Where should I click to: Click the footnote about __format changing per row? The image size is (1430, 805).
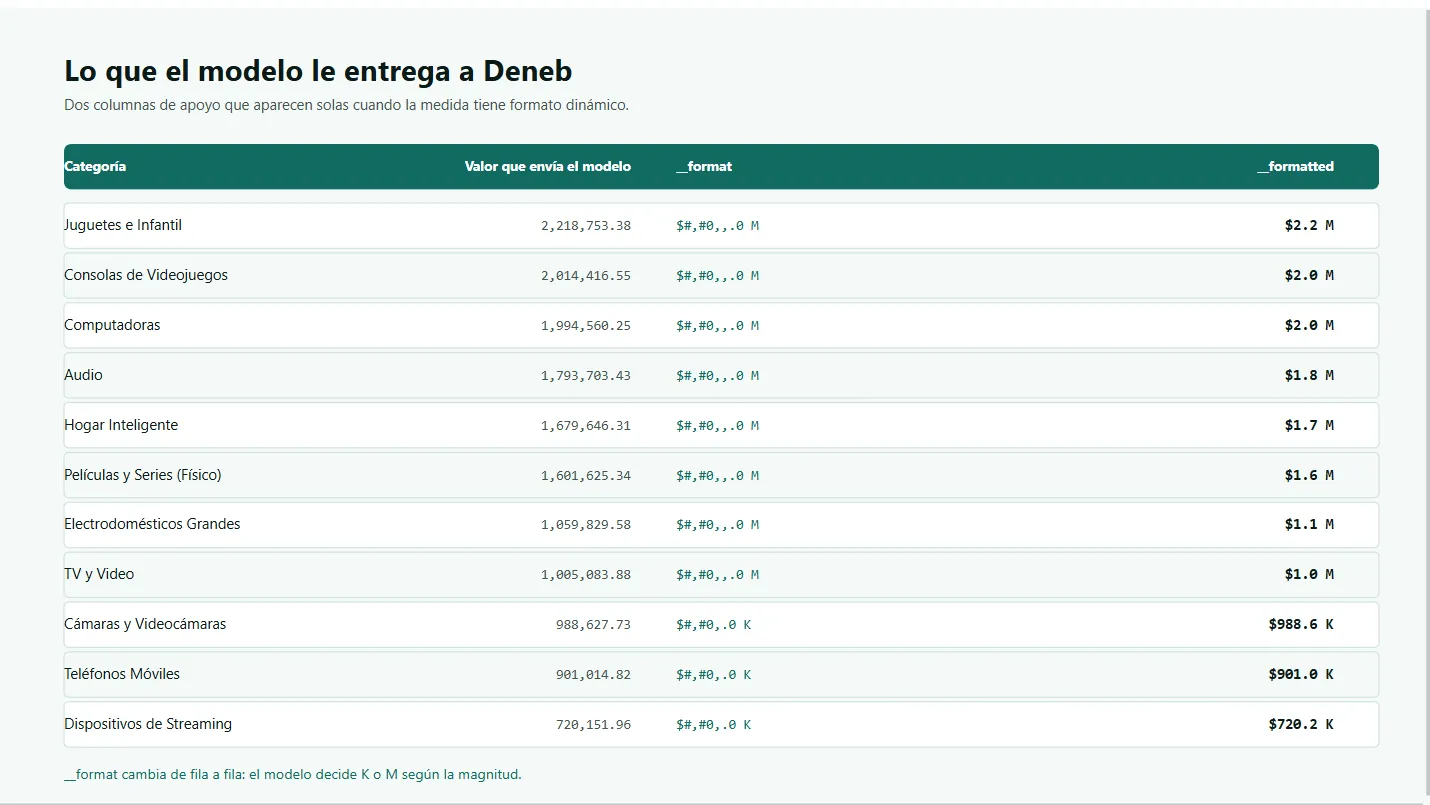(x=293, y=774)
